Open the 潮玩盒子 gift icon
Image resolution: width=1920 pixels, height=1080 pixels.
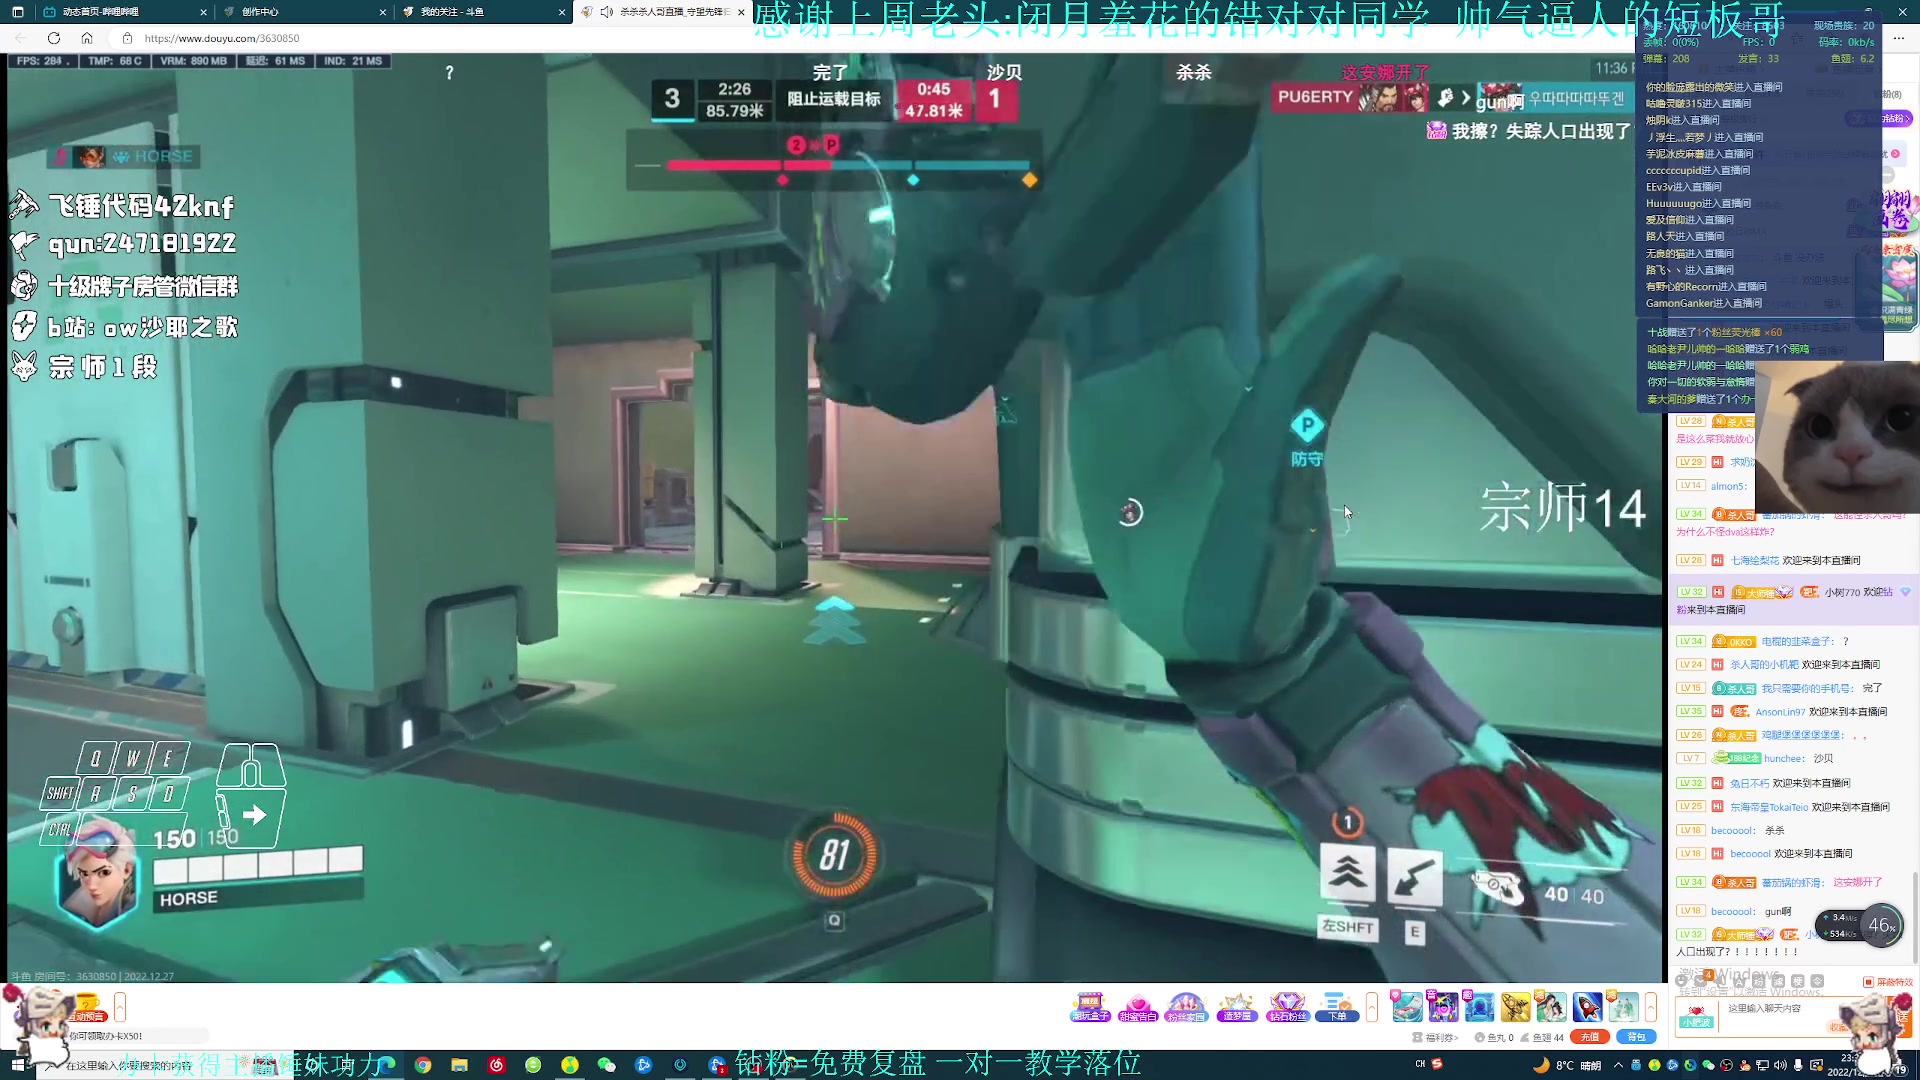[1090, 1007]
